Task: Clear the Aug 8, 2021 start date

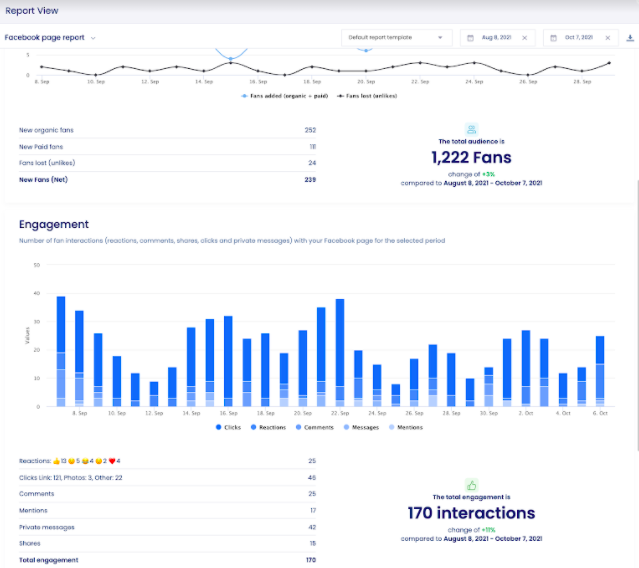Action: click(x=524, y=38)
